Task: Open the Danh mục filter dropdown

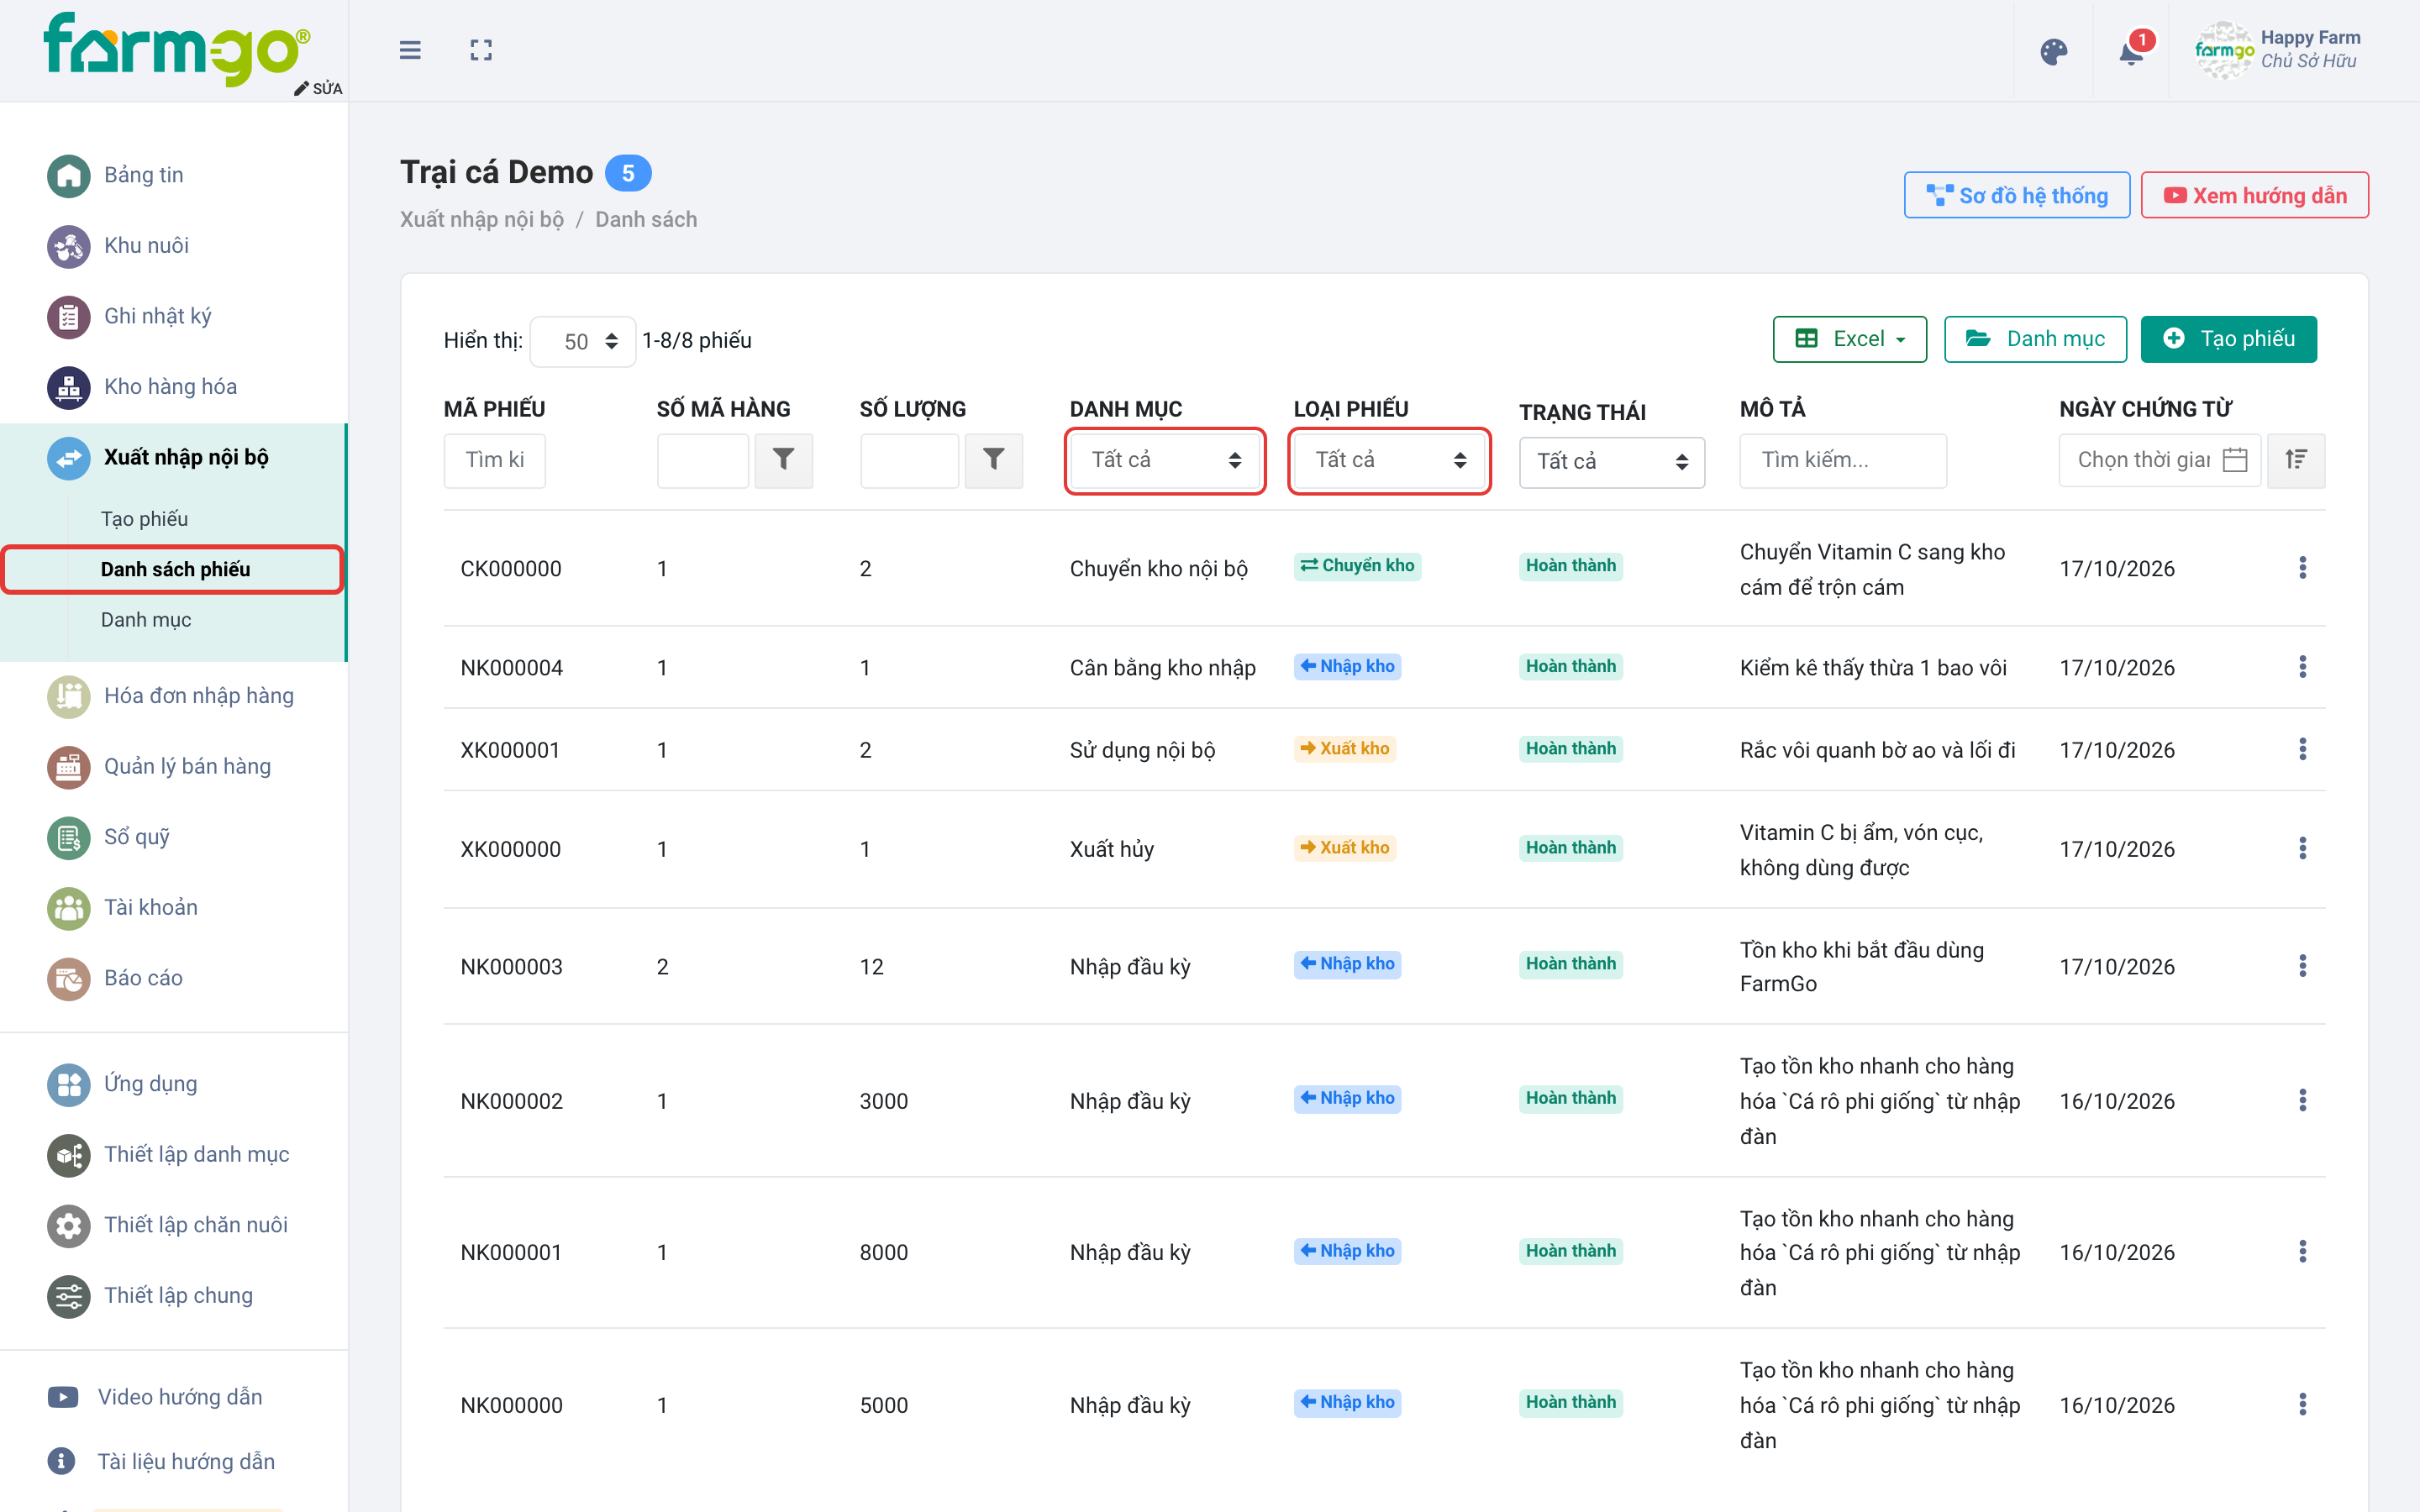Action: pos(1165,460)
